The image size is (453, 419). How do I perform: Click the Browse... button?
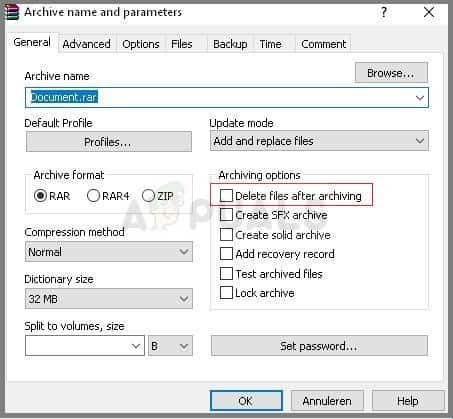pos(391,73)
